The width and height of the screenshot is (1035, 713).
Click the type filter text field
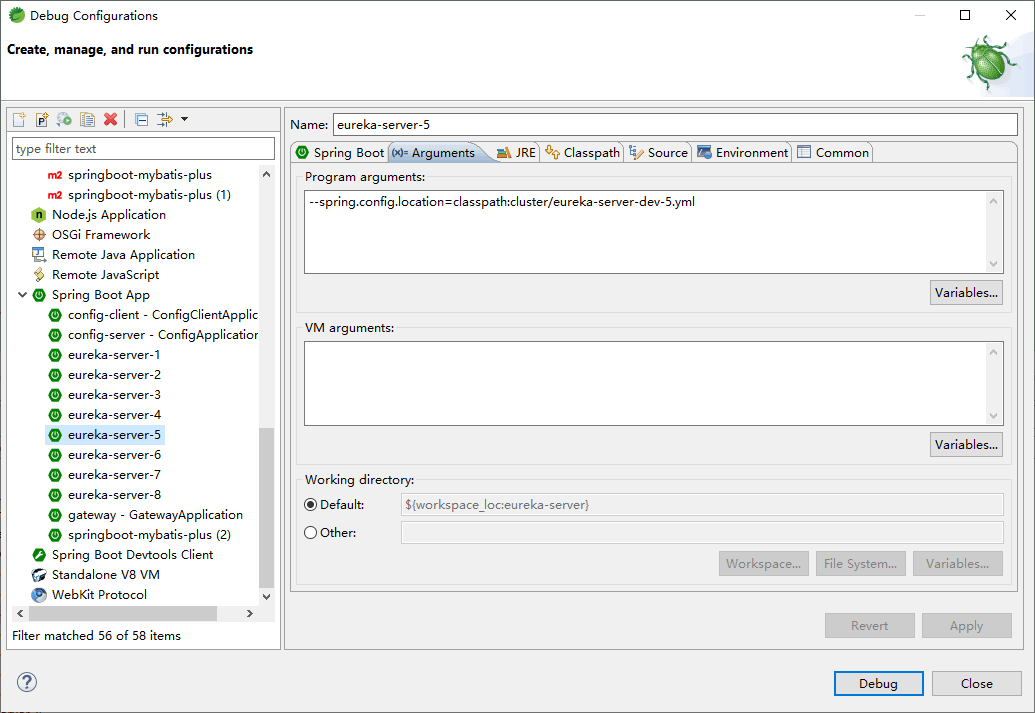pyautogui.click(x=143, y=149)
